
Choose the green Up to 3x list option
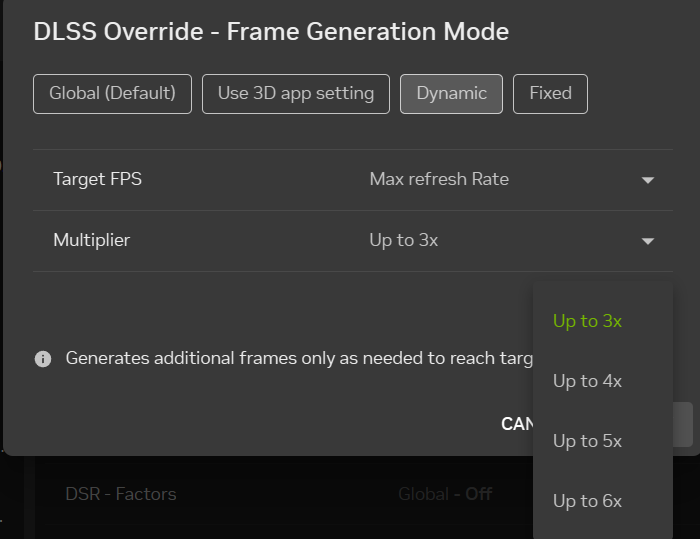tap(588, 321)
